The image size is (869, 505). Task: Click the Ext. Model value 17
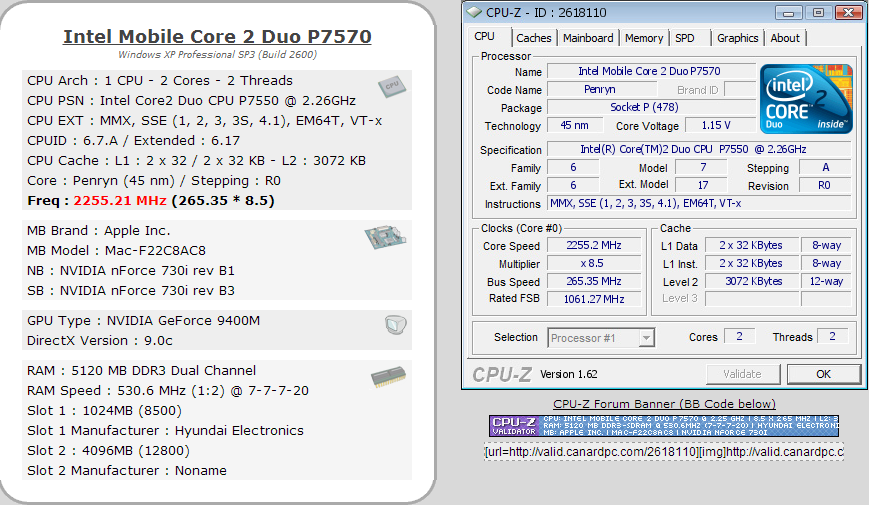(703, 186)
